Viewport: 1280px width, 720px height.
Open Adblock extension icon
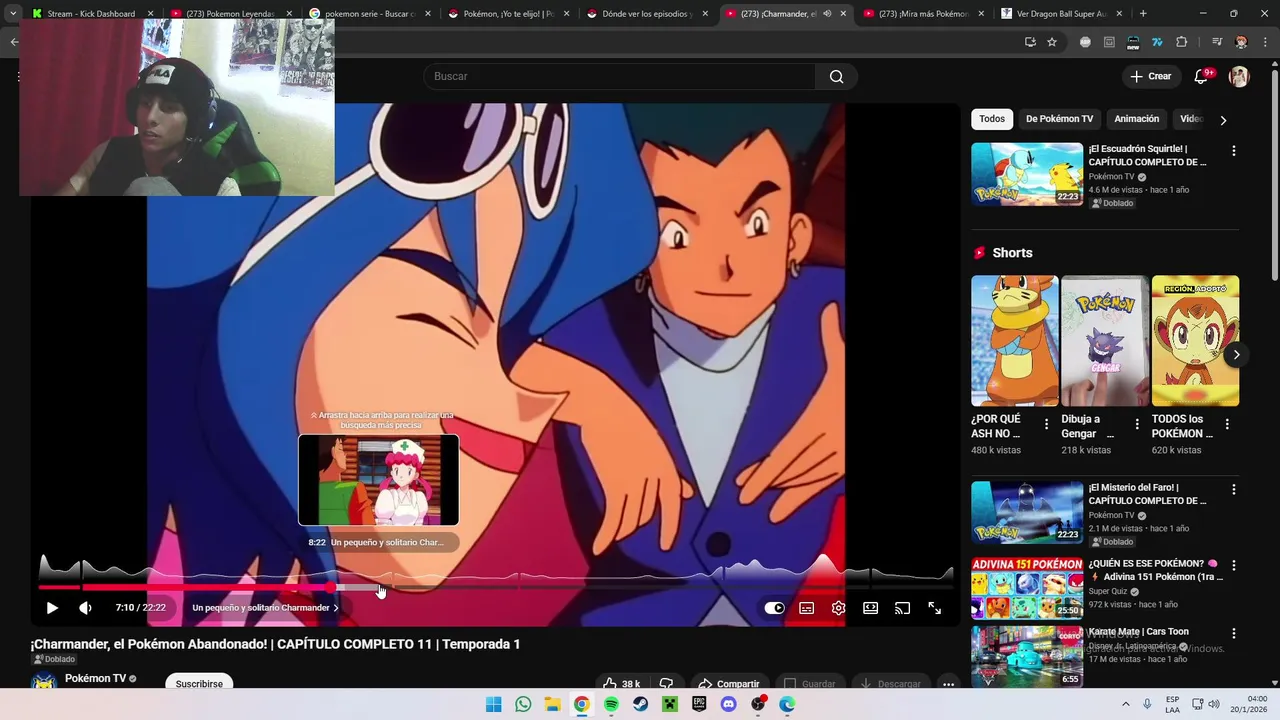click(1085, 42)
